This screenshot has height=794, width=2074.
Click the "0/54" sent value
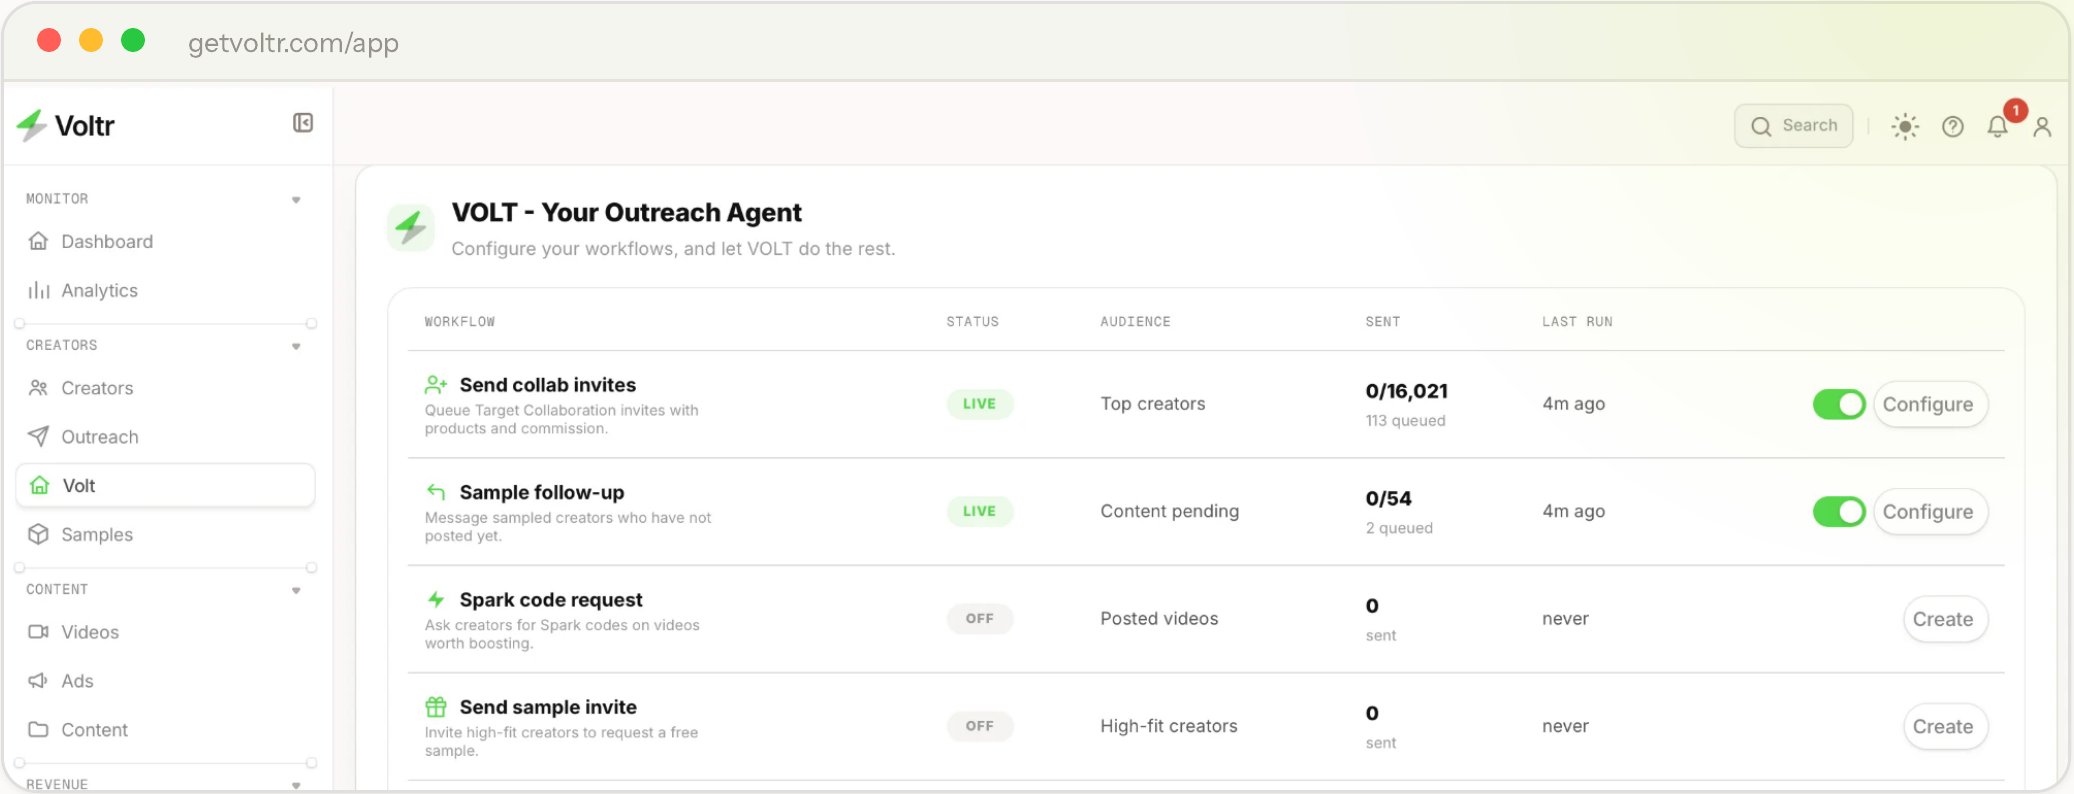click(1389, 498)
